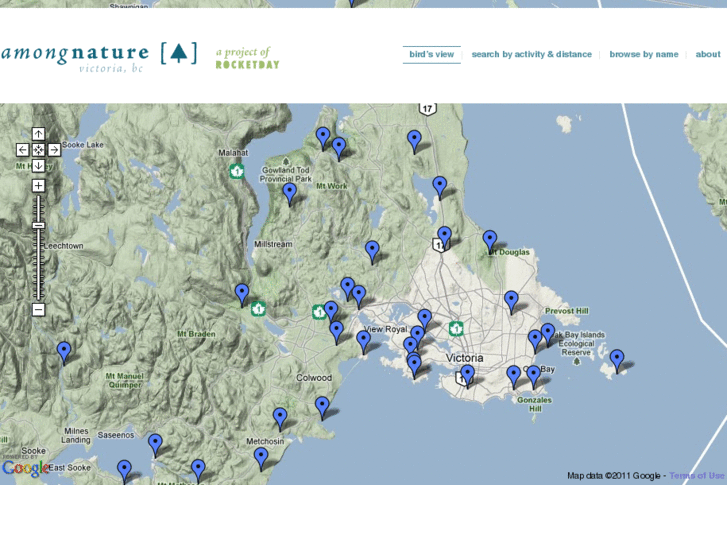Select the marker west of Prevost Hill

[511, 303]
